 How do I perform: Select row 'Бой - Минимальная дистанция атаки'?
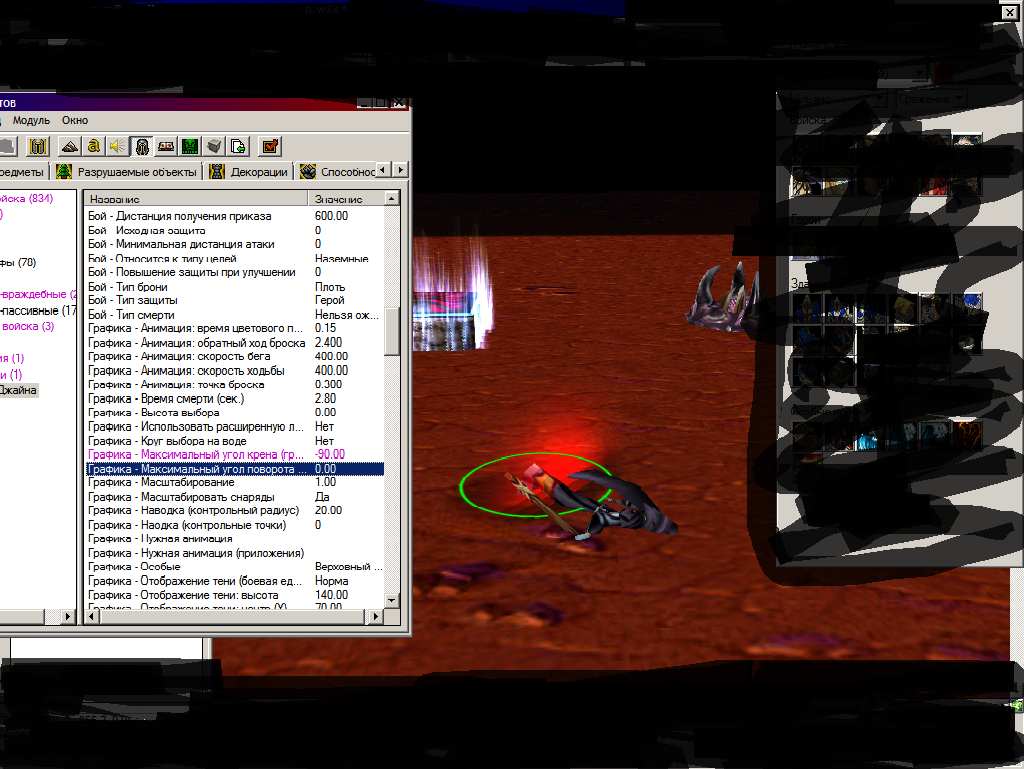235,244
